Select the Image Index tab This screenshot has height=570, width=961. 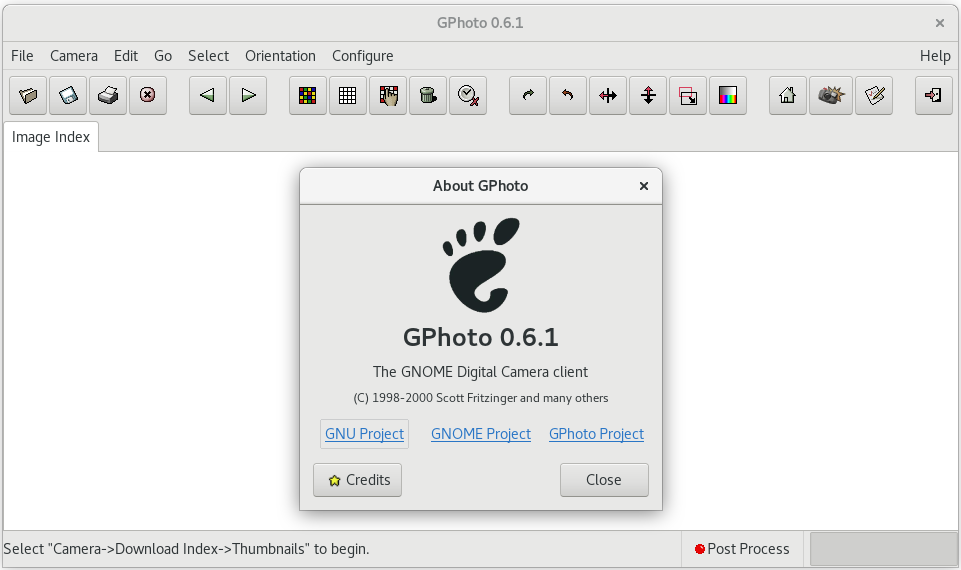[51, 137]
